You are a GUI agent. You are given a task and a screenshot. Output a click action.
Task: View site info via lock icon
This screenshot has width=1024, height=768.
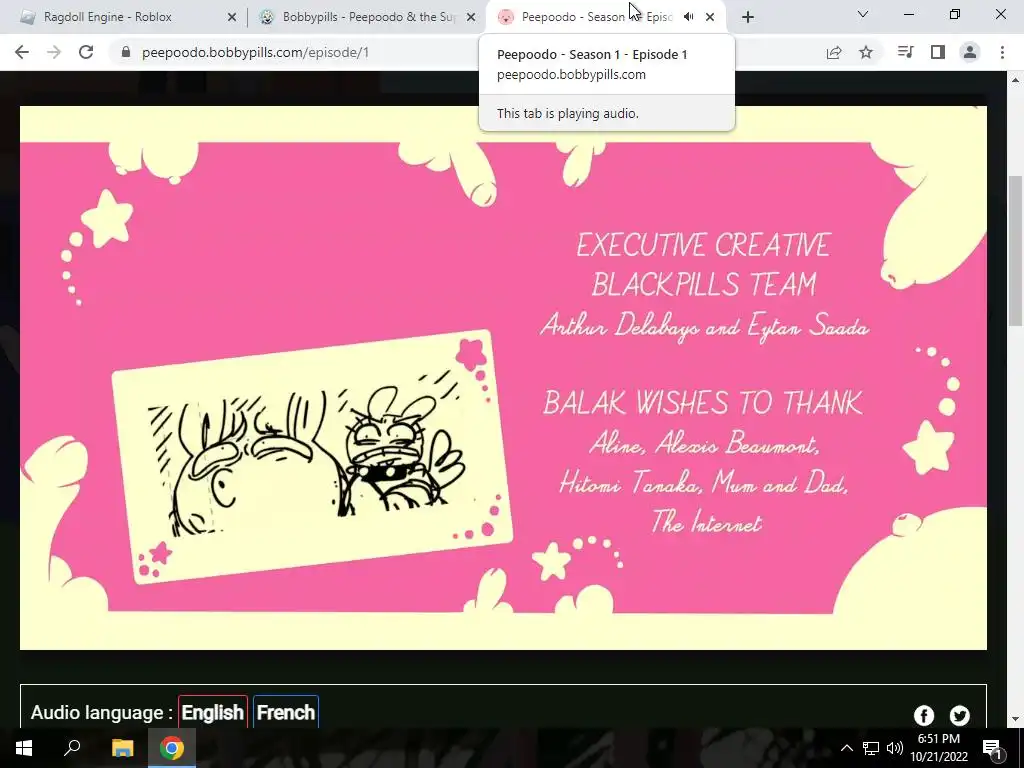(x=126, y=52)
